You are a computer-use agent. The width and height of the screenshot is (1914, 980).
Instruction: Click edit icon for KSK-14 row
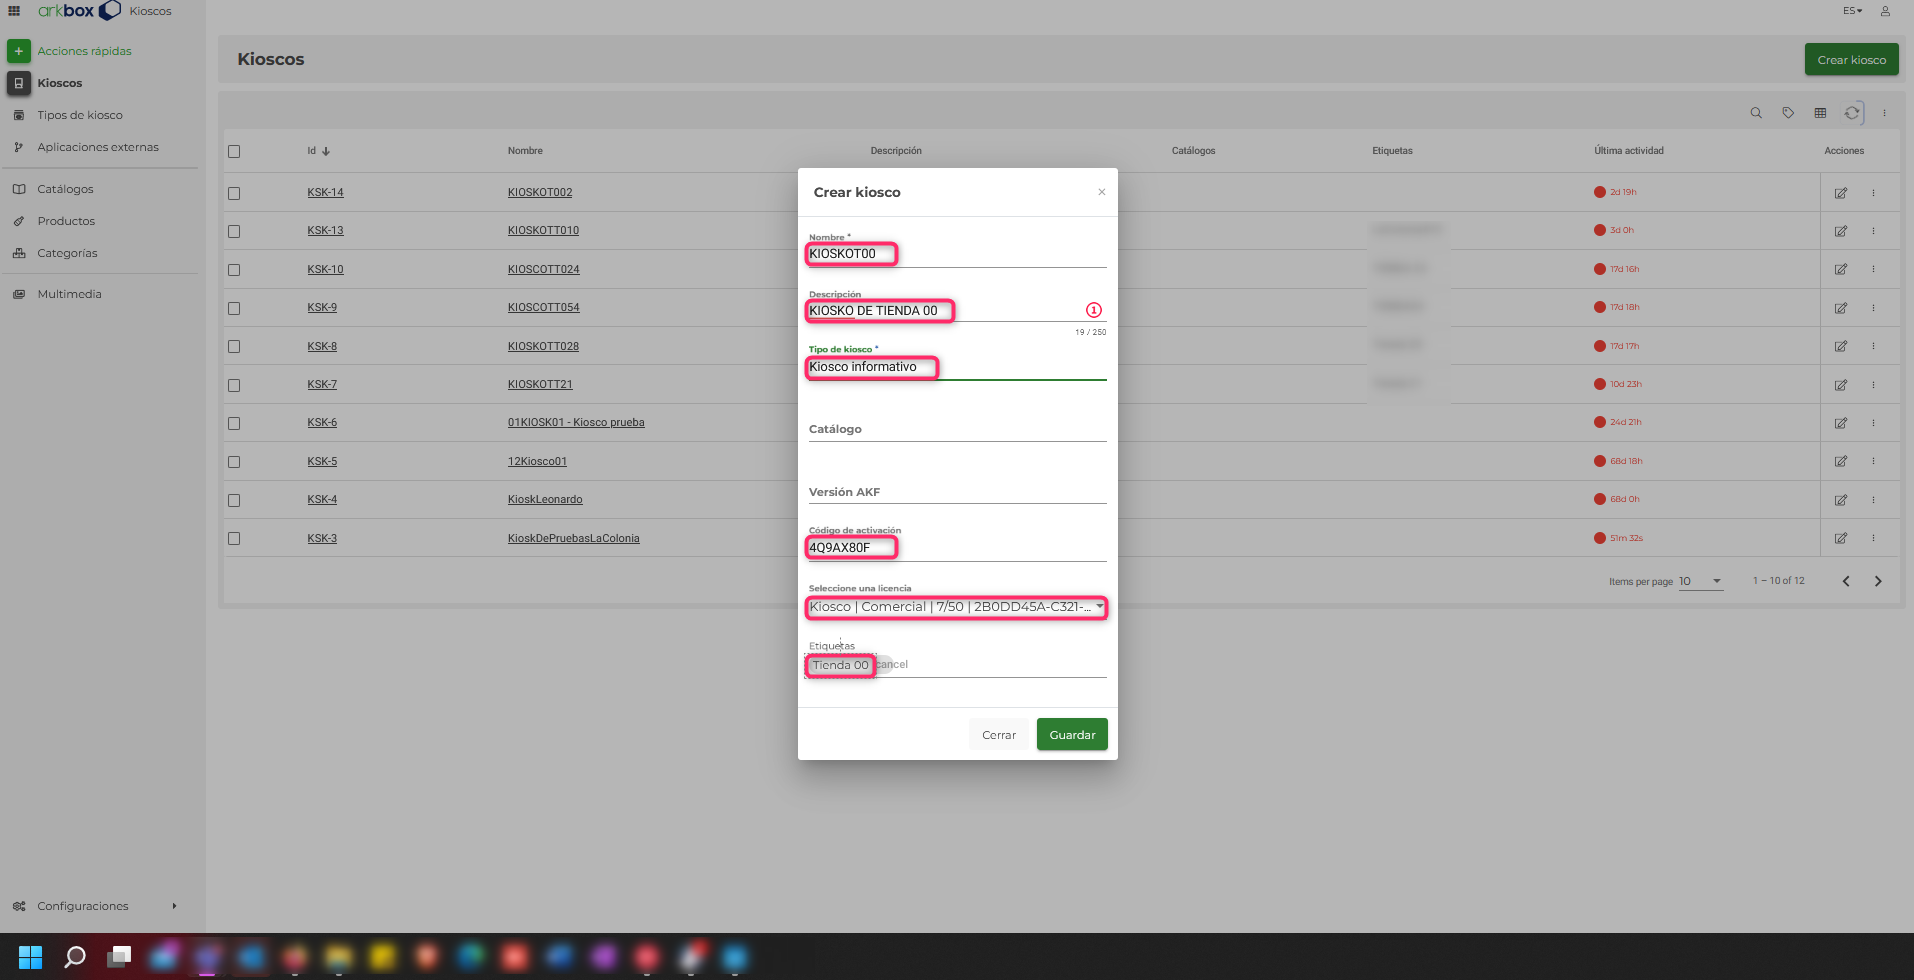point(1840,193)
